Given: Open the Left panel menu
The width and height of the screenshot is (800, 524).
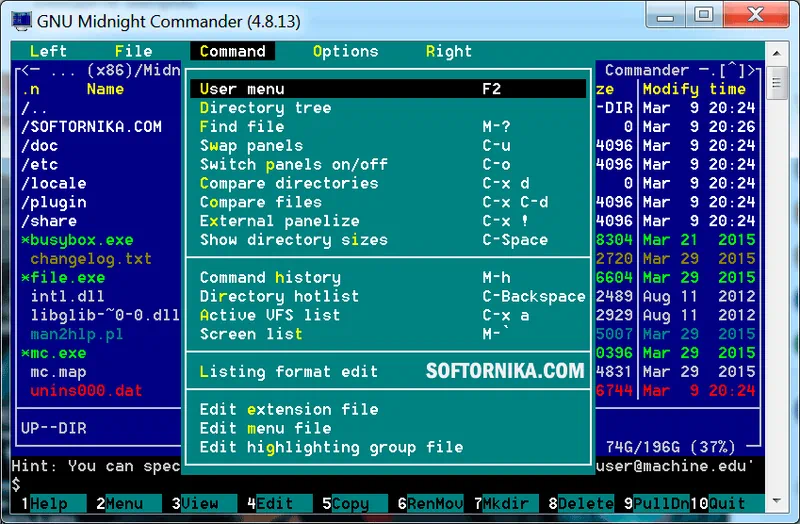Looking at the screenshot, I should click(48, 52).
